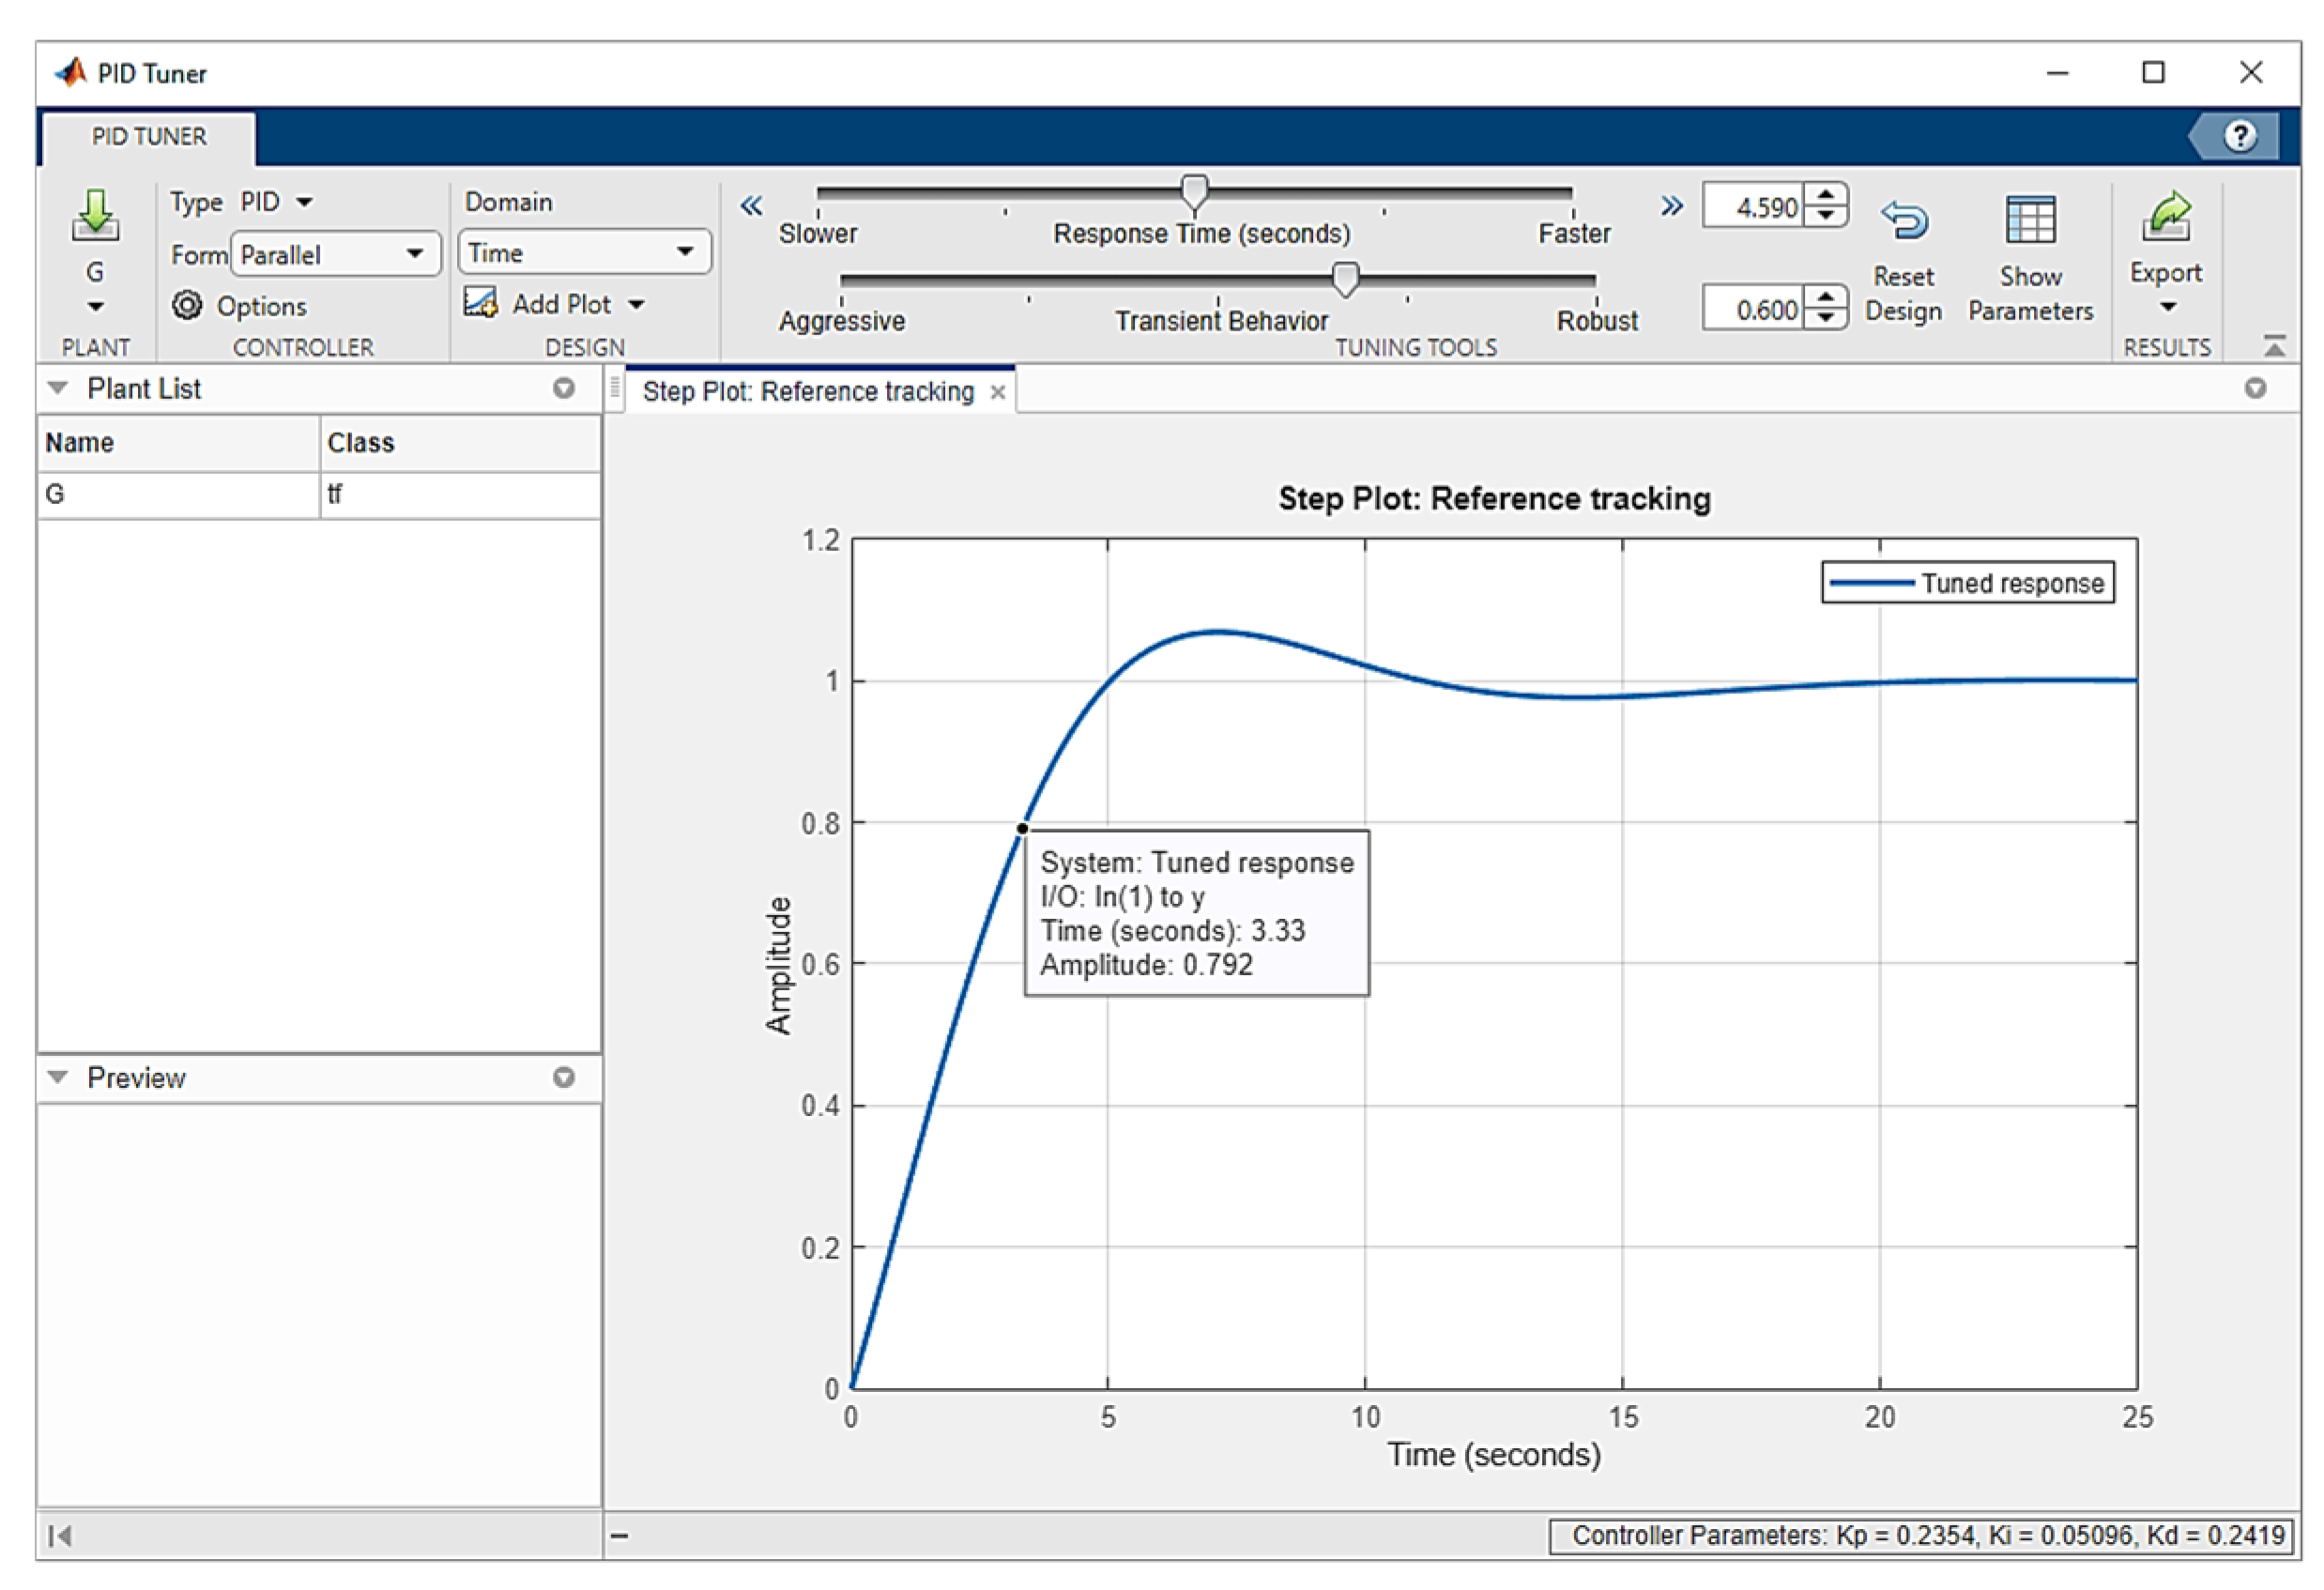Click slower response double-arrow icon
Viewport: 2324px width, 1590px height.
(x=751, y=206)
